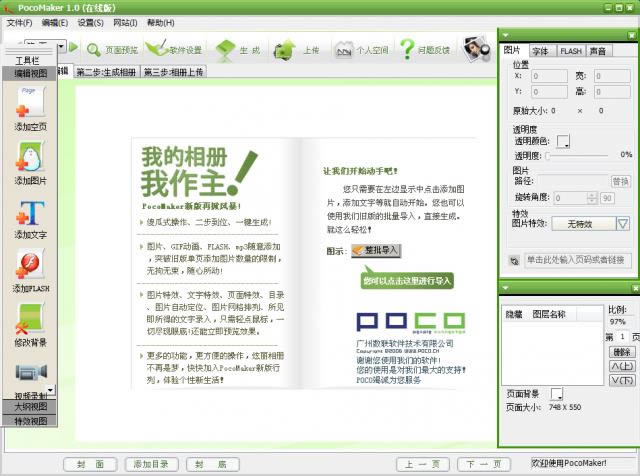The width and height of the screenshot is (640, 476).
Task: Click the 添加FLASH icon in sidebar
Action: click(30, 266)
